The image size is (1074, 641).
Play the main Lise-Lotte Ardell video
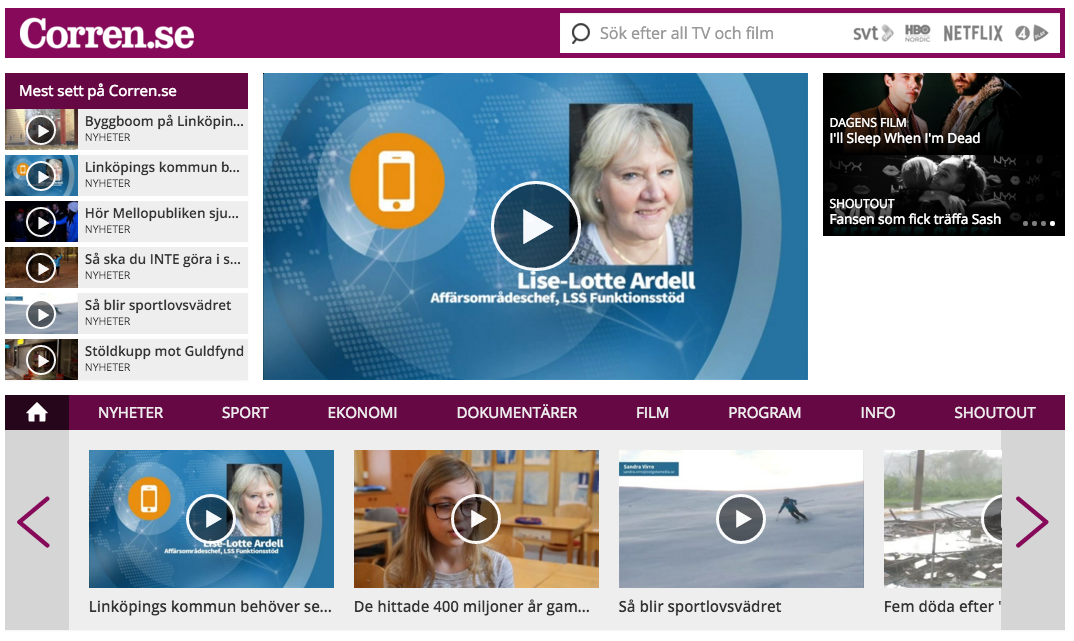point(536,226)
